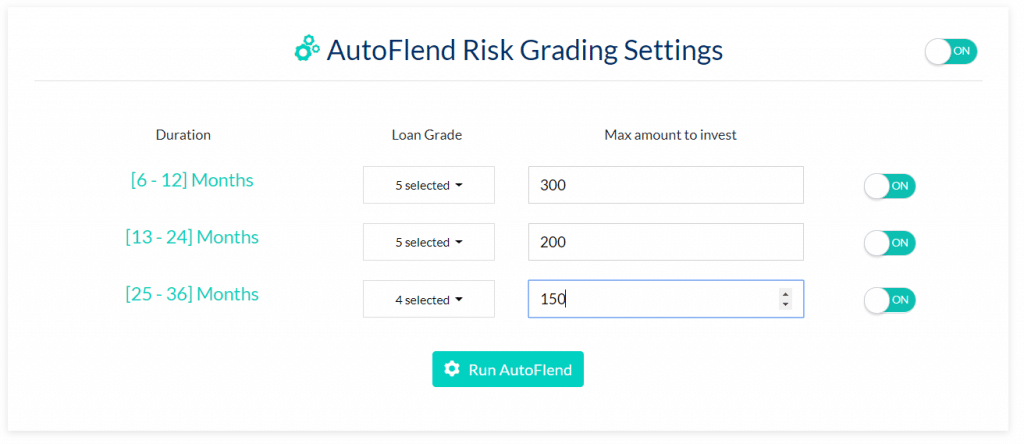Expand Loan Grade dropdown for 13-24 Months
This screenshot has width=1024, height=444.
tap(428, 242)
